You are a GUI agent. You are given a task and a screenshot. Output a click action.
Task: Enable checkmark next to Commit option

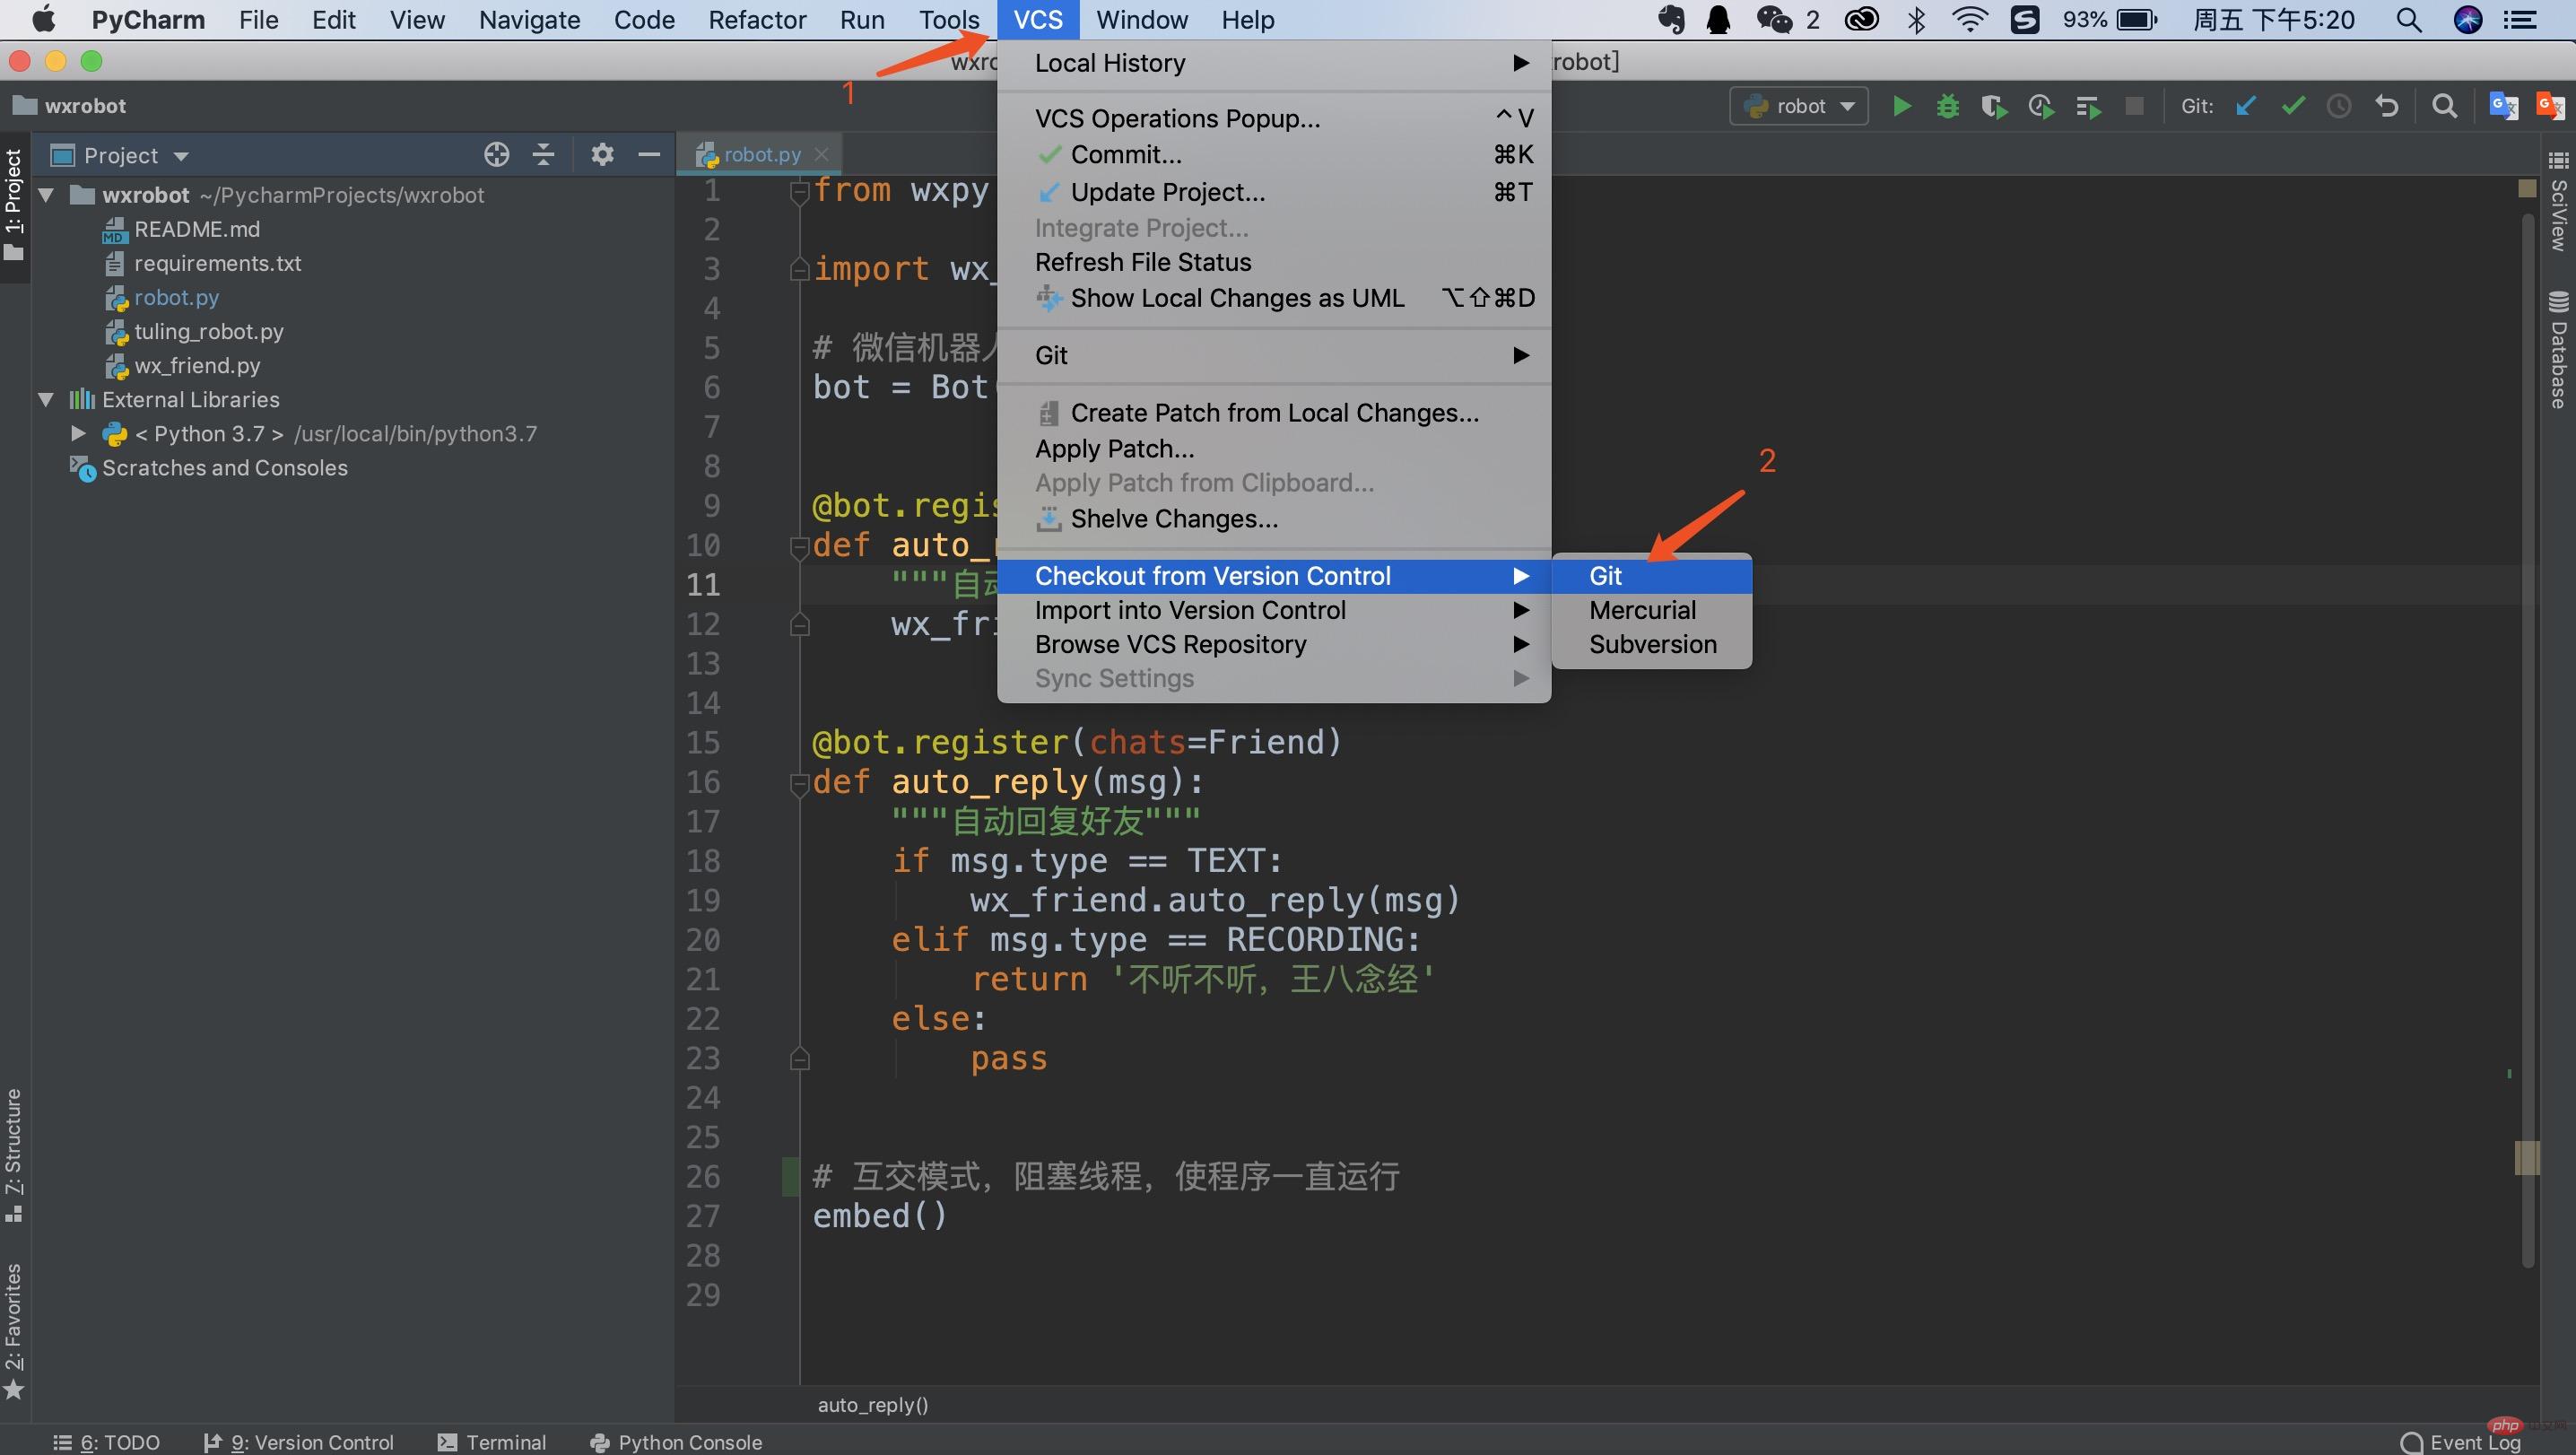click(1048, 154)
